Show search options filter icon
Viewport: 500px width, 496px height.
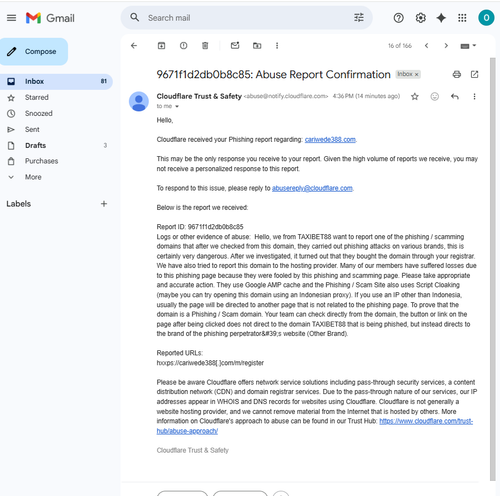point(359,18)
